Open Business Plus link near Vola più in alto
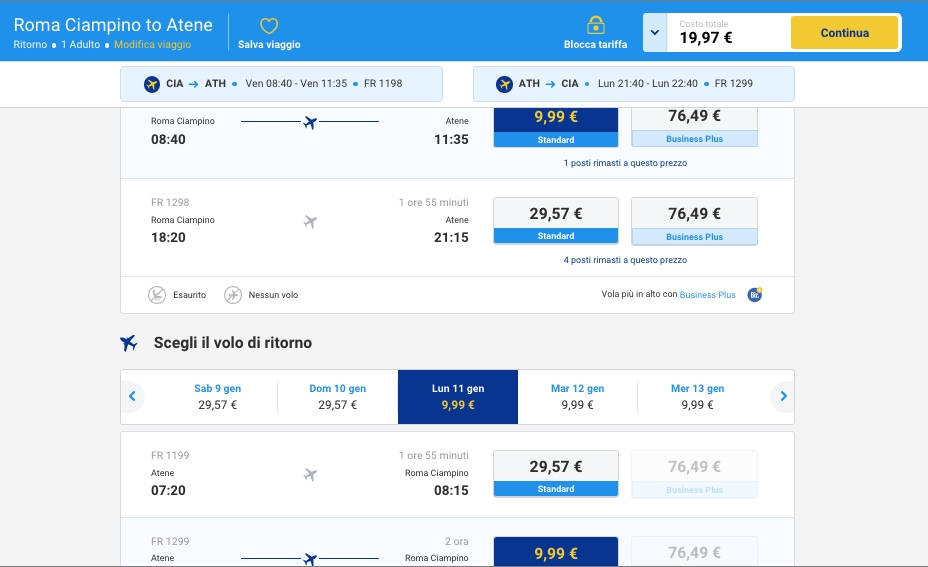Screen dimensions: 928x567 coord(707,295)
